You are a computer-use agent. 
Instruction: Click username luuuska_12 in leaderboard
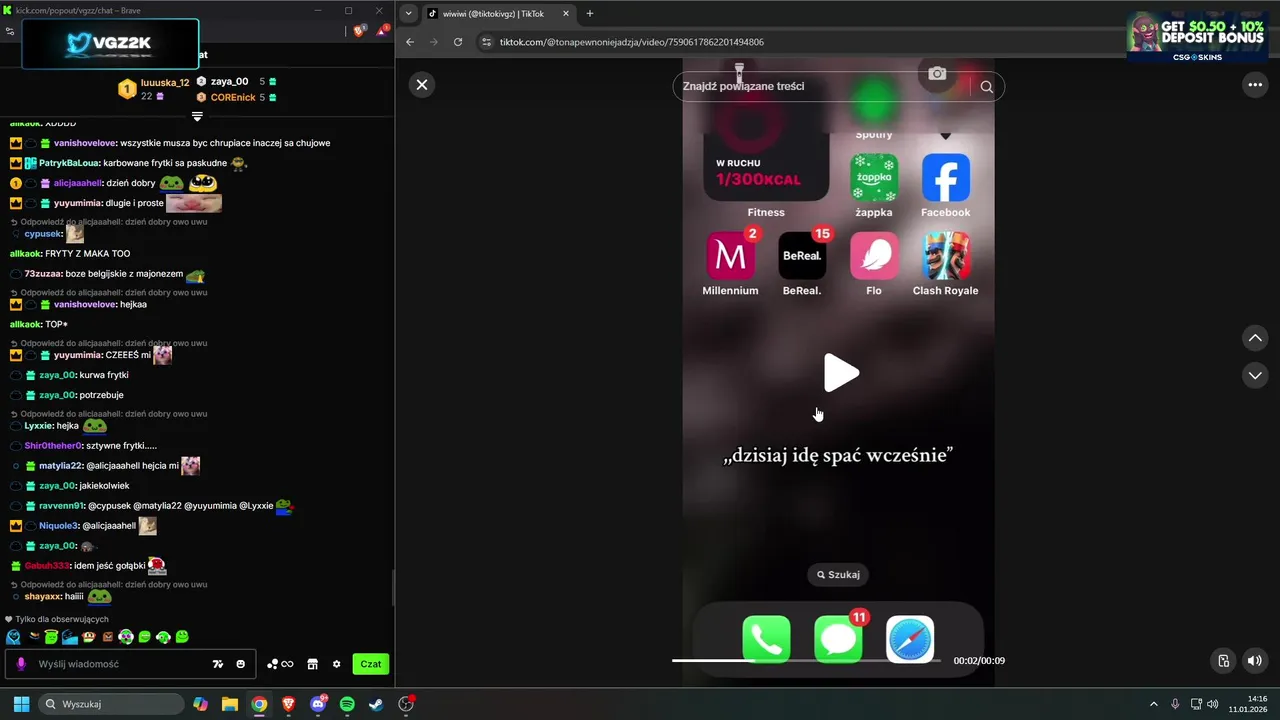tap(165, 83)
